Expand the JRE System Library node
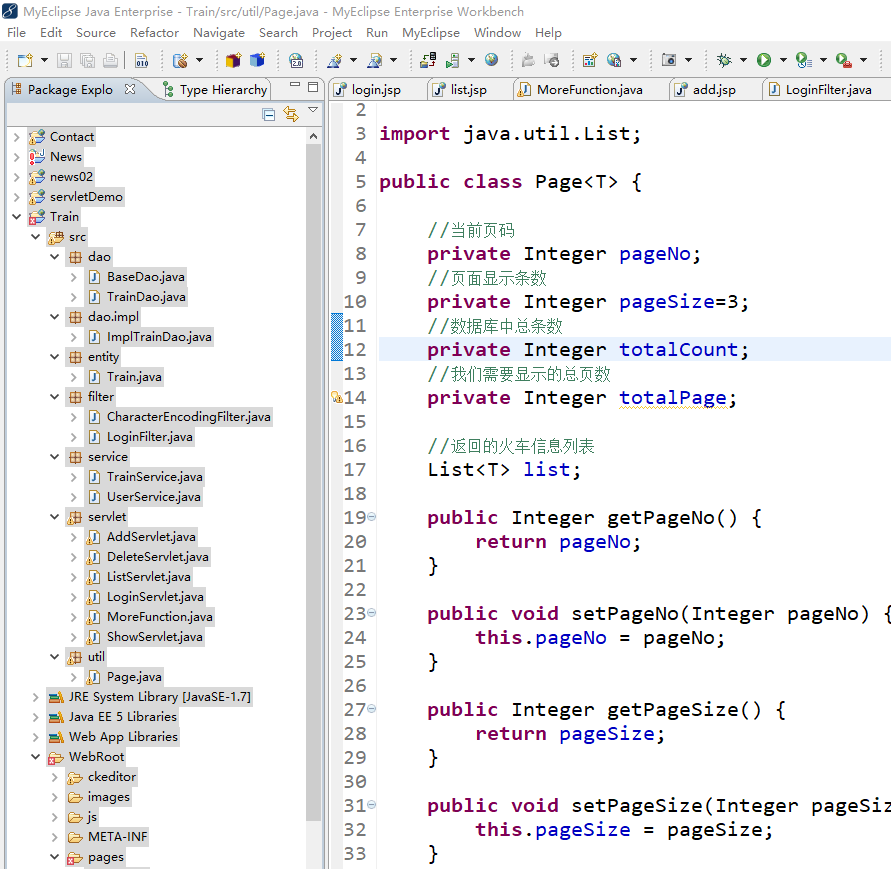Viewport: 891px width, 869px height. (35, 697)
